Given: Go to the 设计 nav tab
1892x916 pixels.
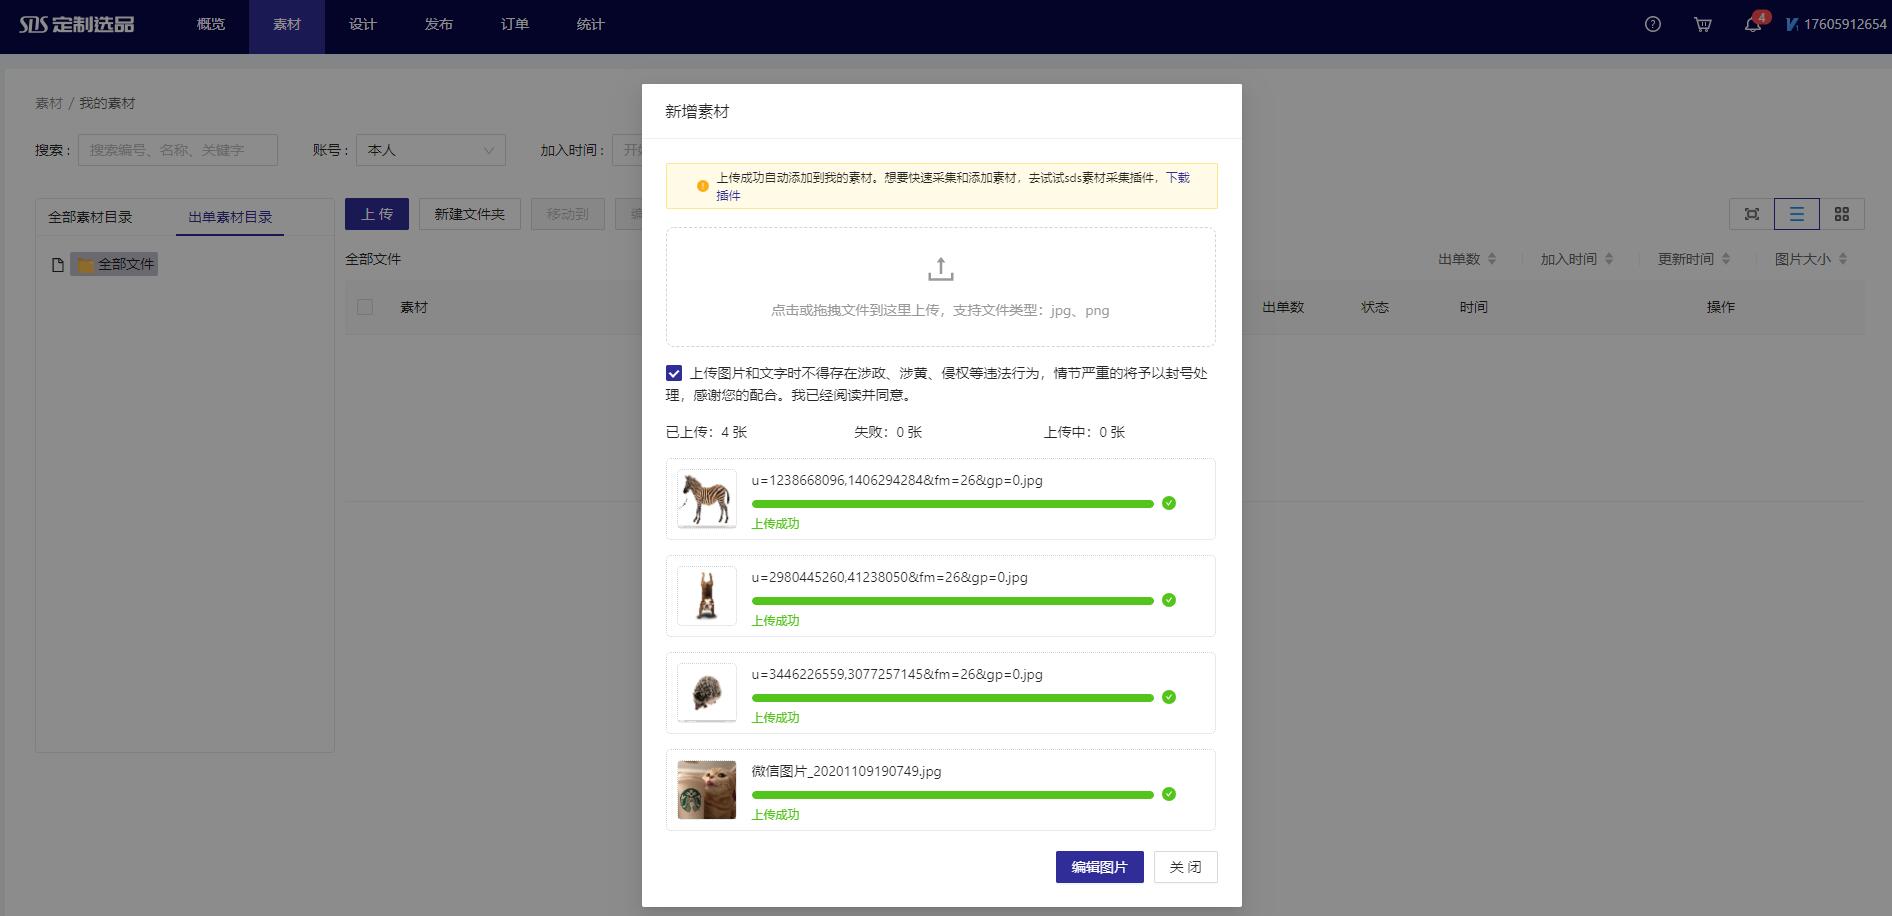Looking at the screenshot, I should [363, 24].
